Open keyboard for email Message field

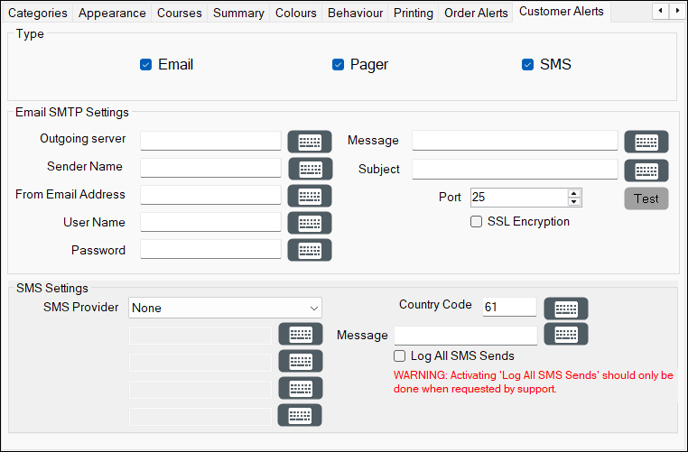pyautogui.click(x=646, y=142)
